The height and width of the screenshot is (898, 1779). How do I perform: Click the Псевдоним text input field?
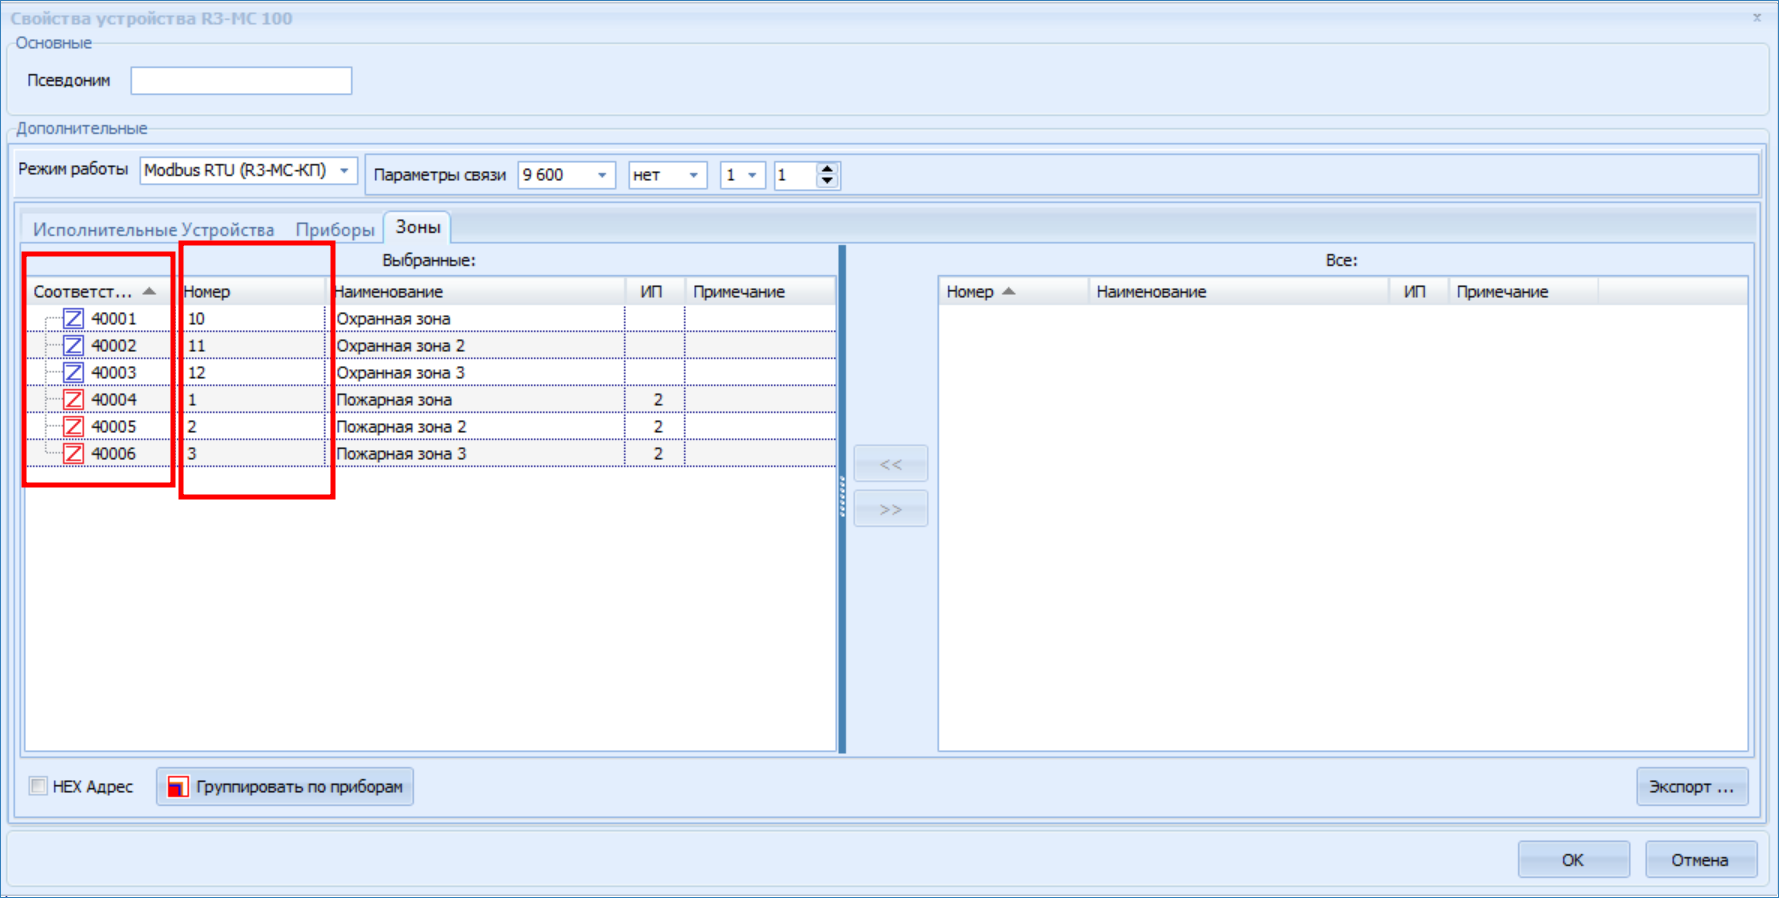[241, 81]
